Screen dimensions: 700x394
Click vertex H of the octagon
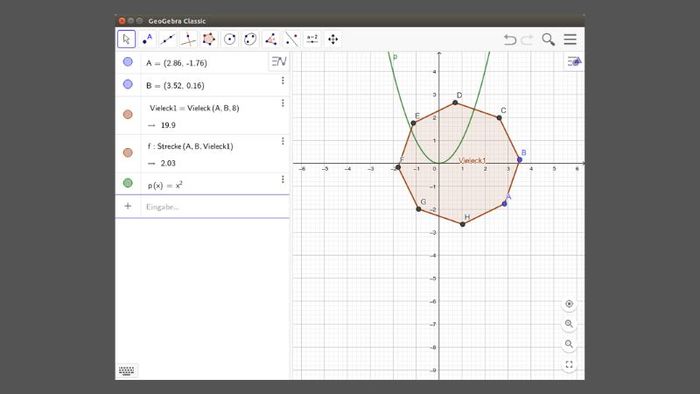click(462, 224)
